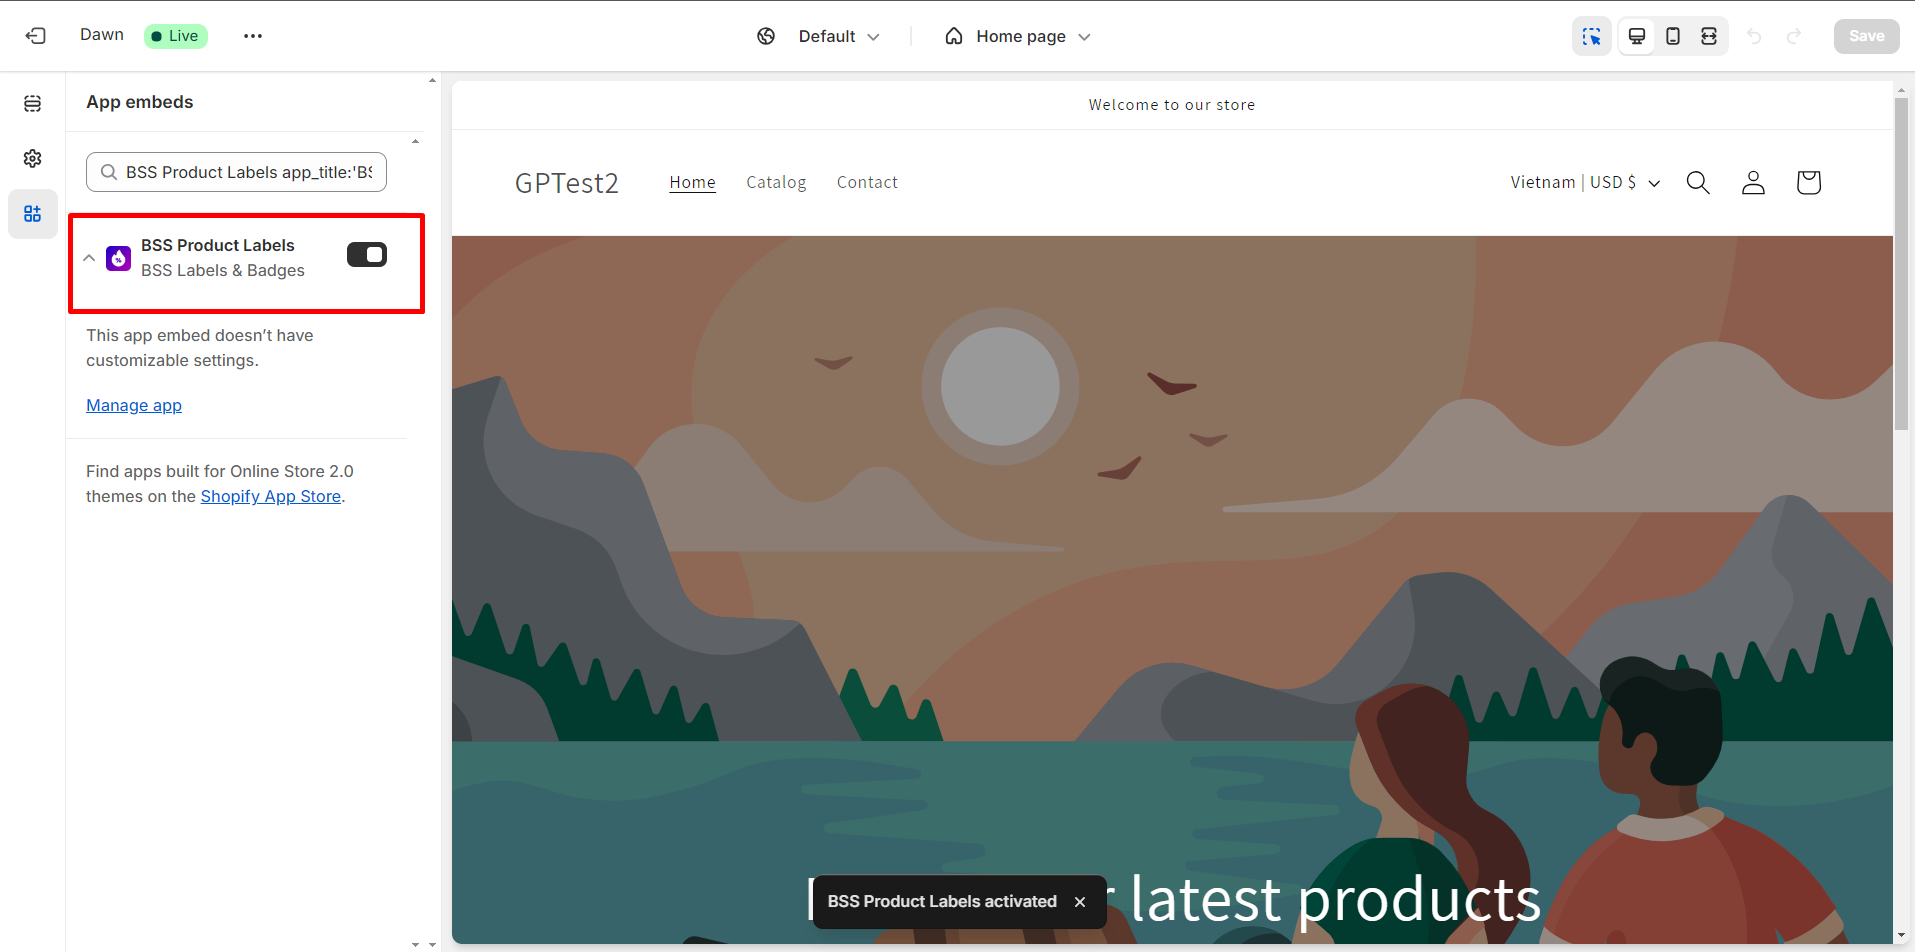Open the Vietnam USD country selector
This screenshot has width=1915, height=952.
pos(1583,182)
